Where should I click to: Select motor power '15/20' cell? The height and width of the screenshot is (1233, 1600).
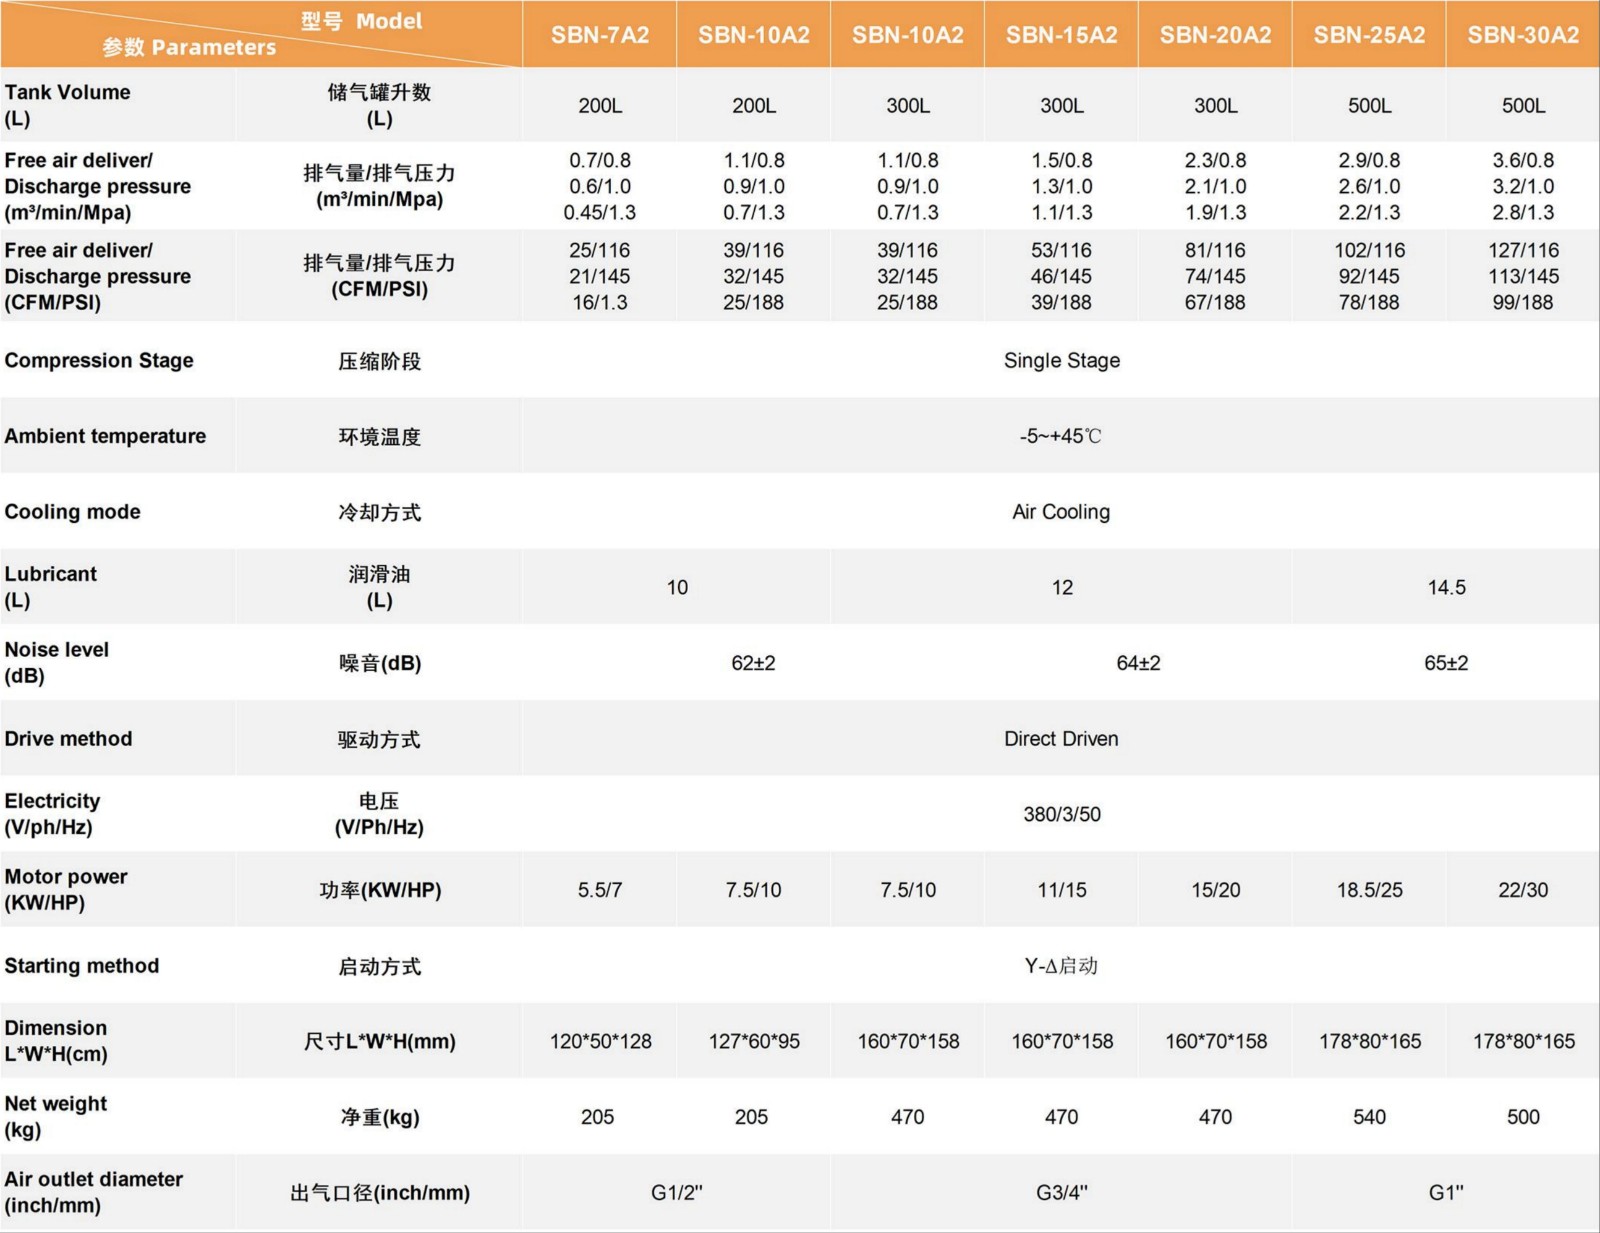[1216, 890]
